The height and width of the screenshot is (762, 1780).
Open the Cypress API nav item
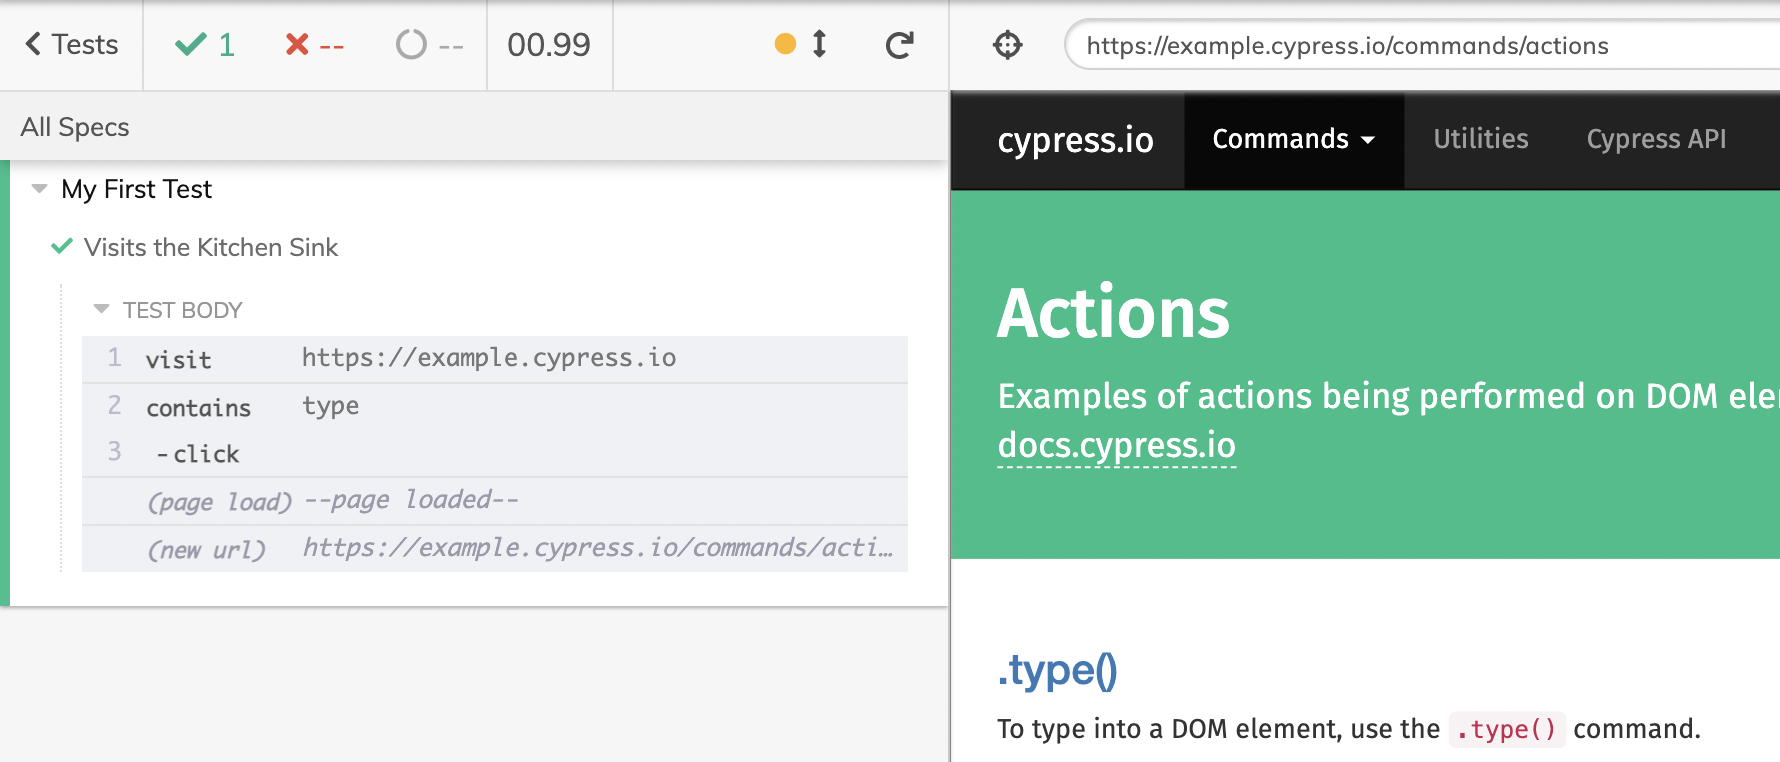[1656, 139]
